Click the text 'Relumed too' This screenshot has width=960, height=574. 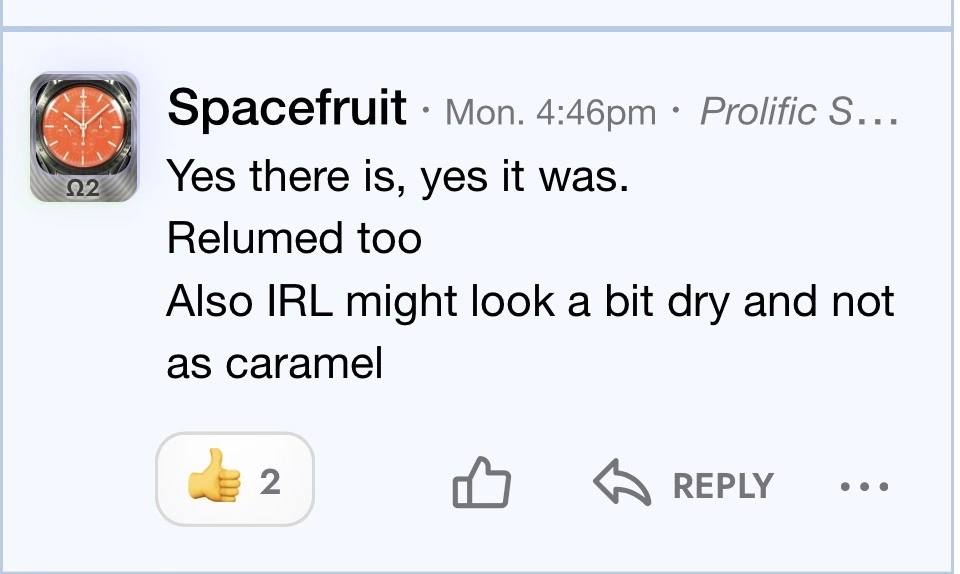point(294,239)
